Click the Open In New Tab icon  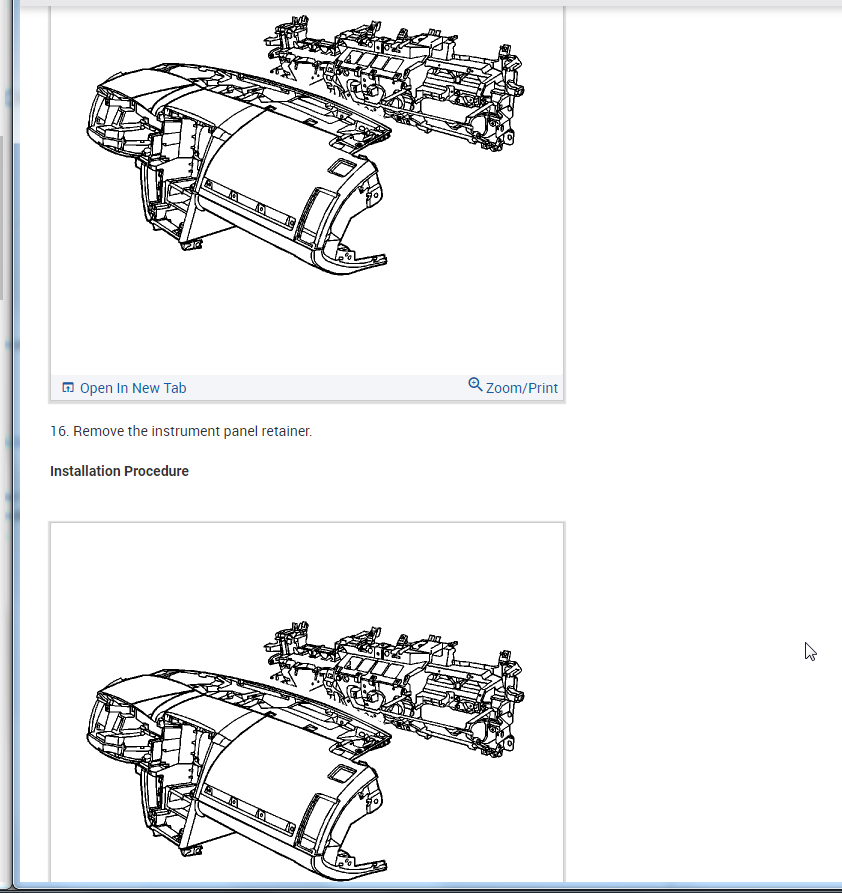tap(68, 388)
